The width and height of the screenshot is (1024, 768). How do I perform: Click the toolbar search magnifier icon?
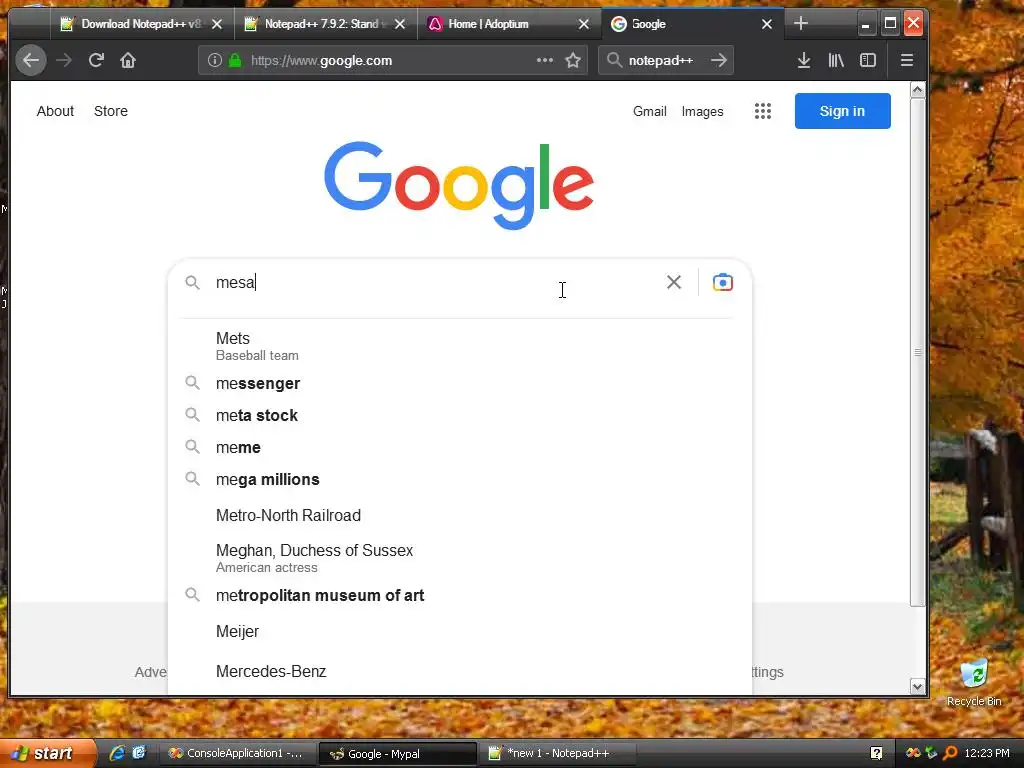point(614,61)
